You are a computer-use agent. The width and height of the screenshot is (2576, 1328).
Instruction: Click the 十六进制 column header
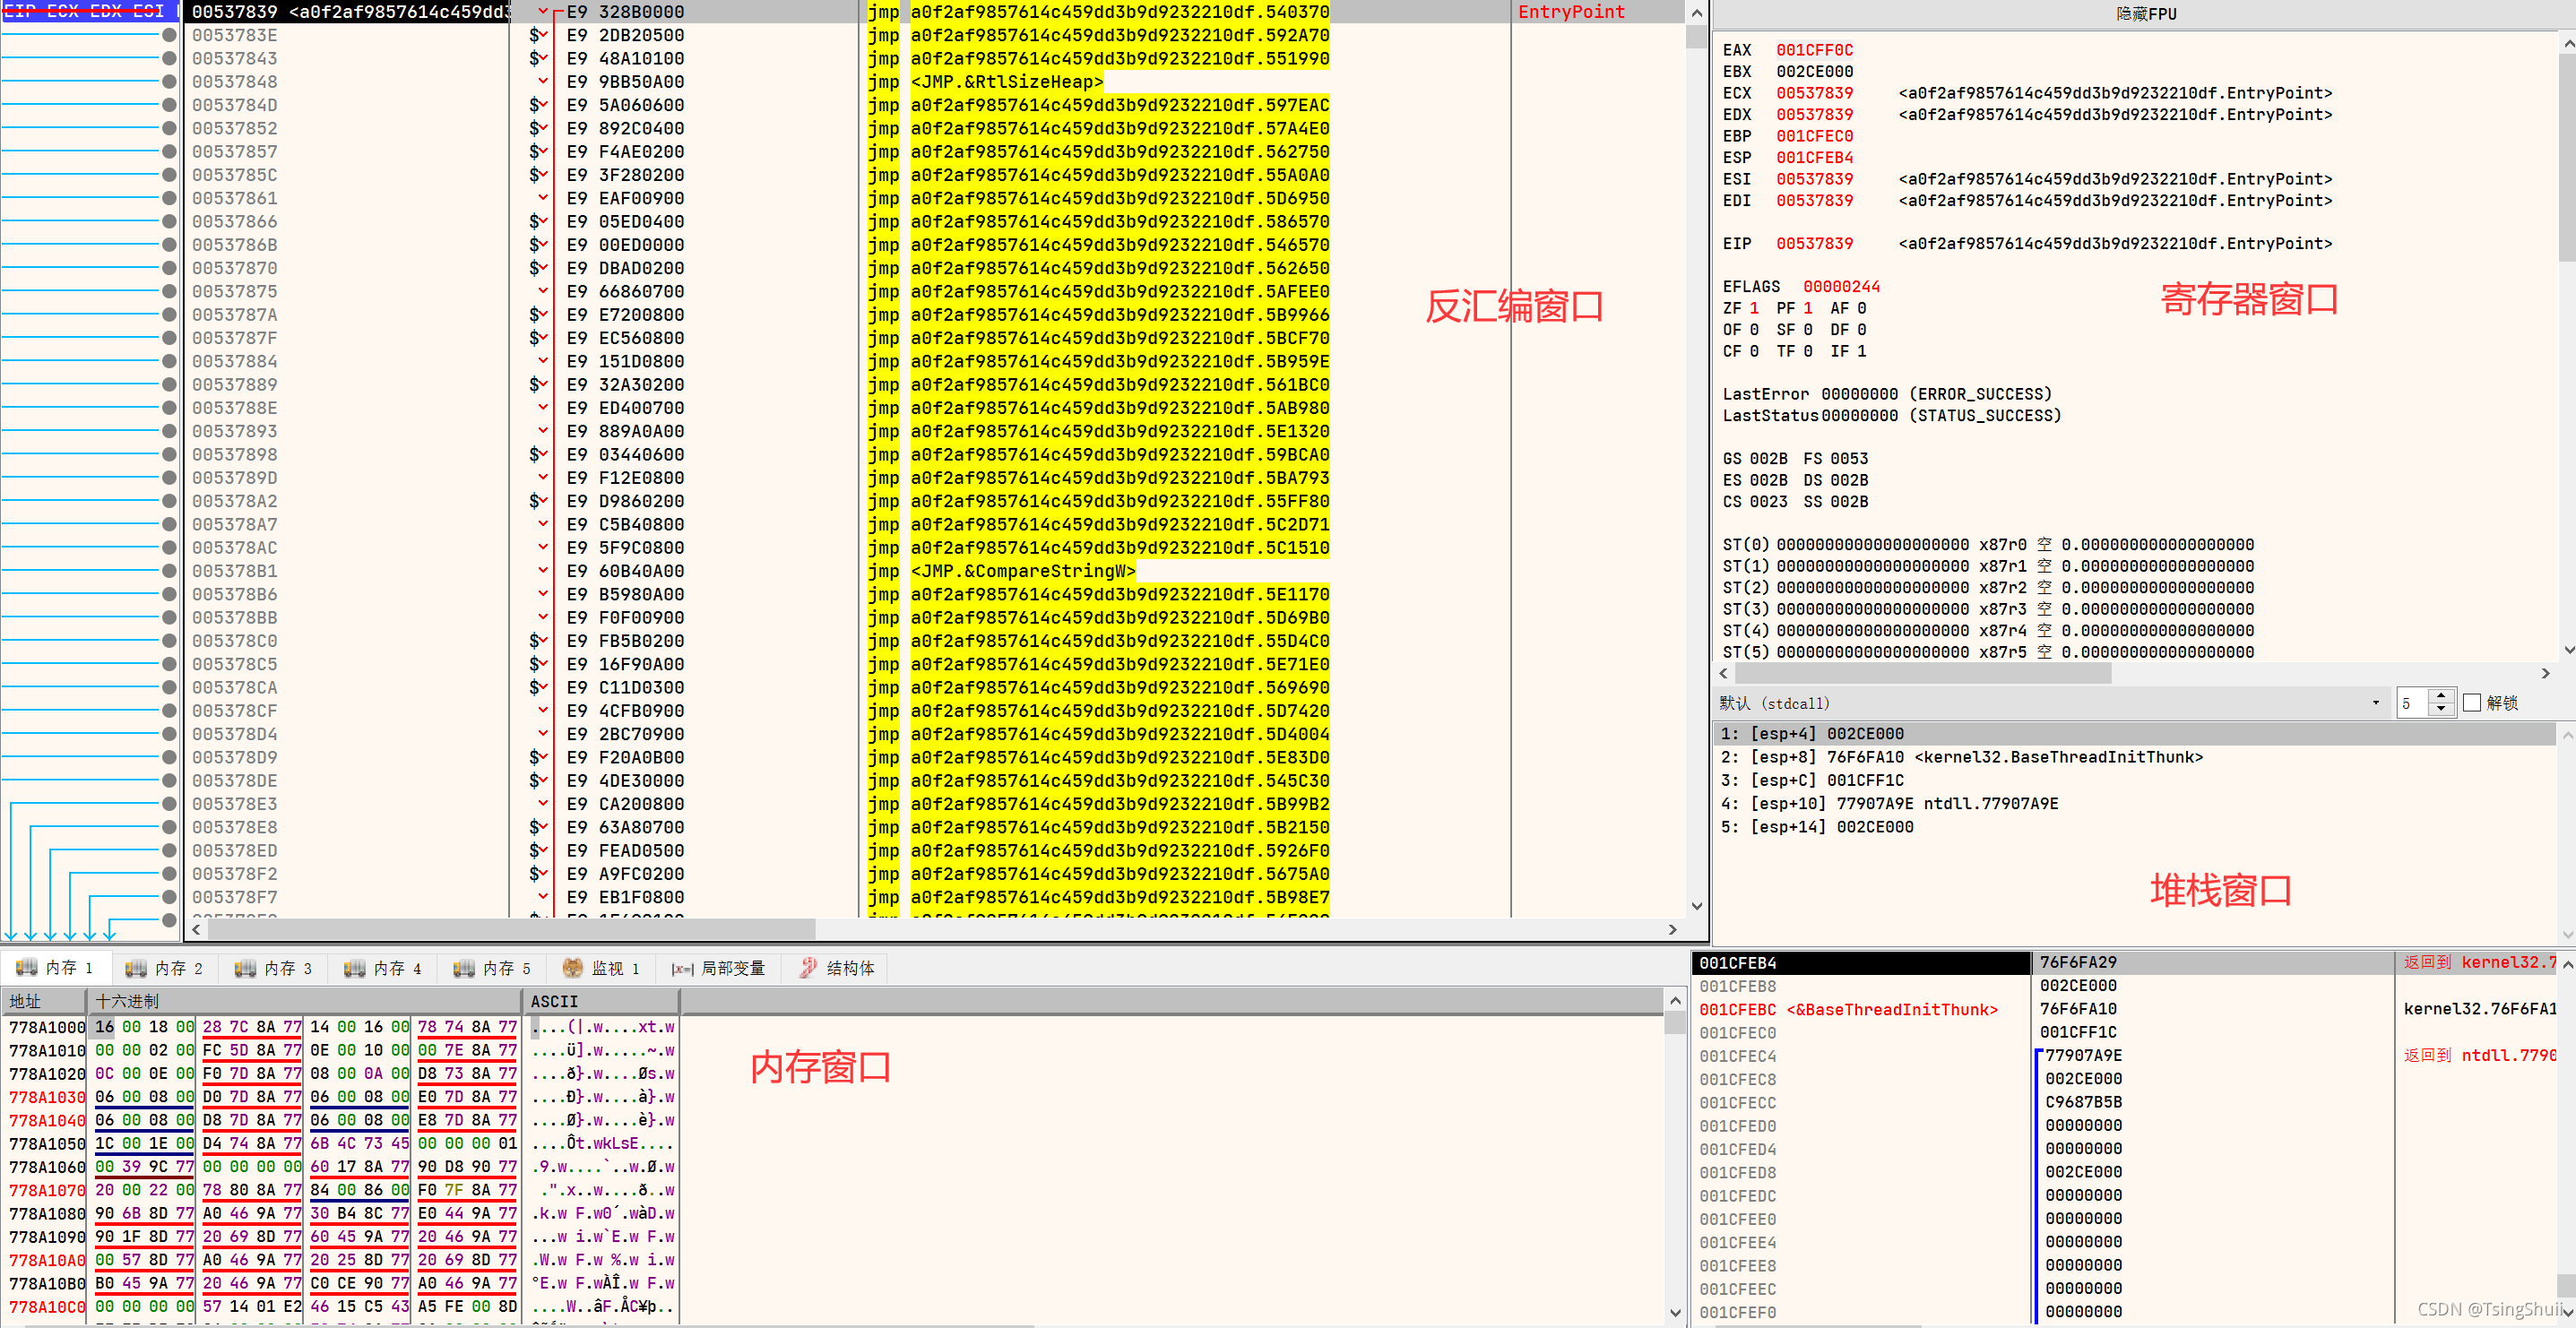coord(127,1001)
